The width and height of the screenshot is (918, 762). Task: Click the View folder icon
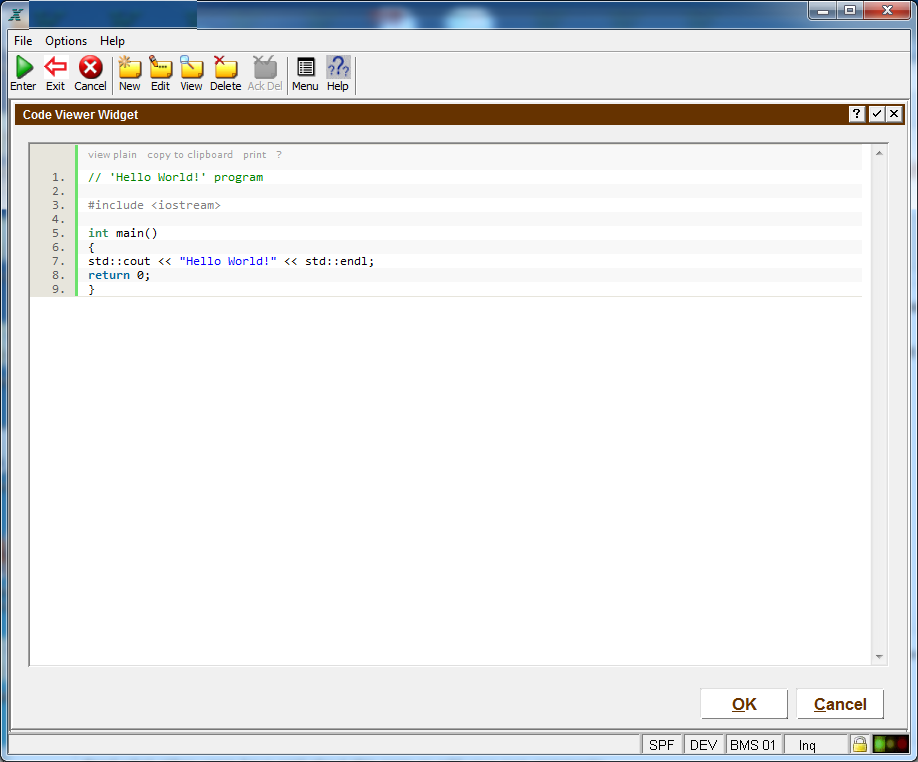tap(191, 67)
